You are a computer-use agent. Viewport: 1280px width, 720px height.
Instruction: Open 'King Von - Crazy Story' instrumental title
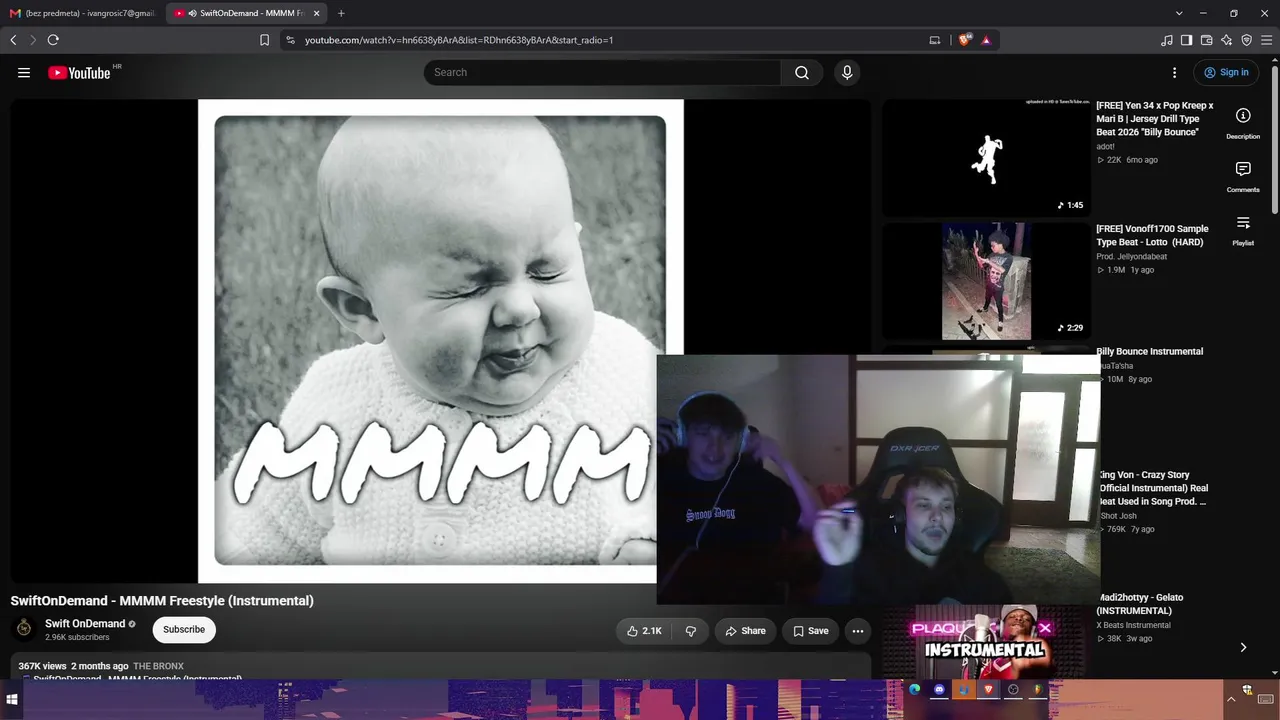pyautogui.click(x=1152, y=488)
